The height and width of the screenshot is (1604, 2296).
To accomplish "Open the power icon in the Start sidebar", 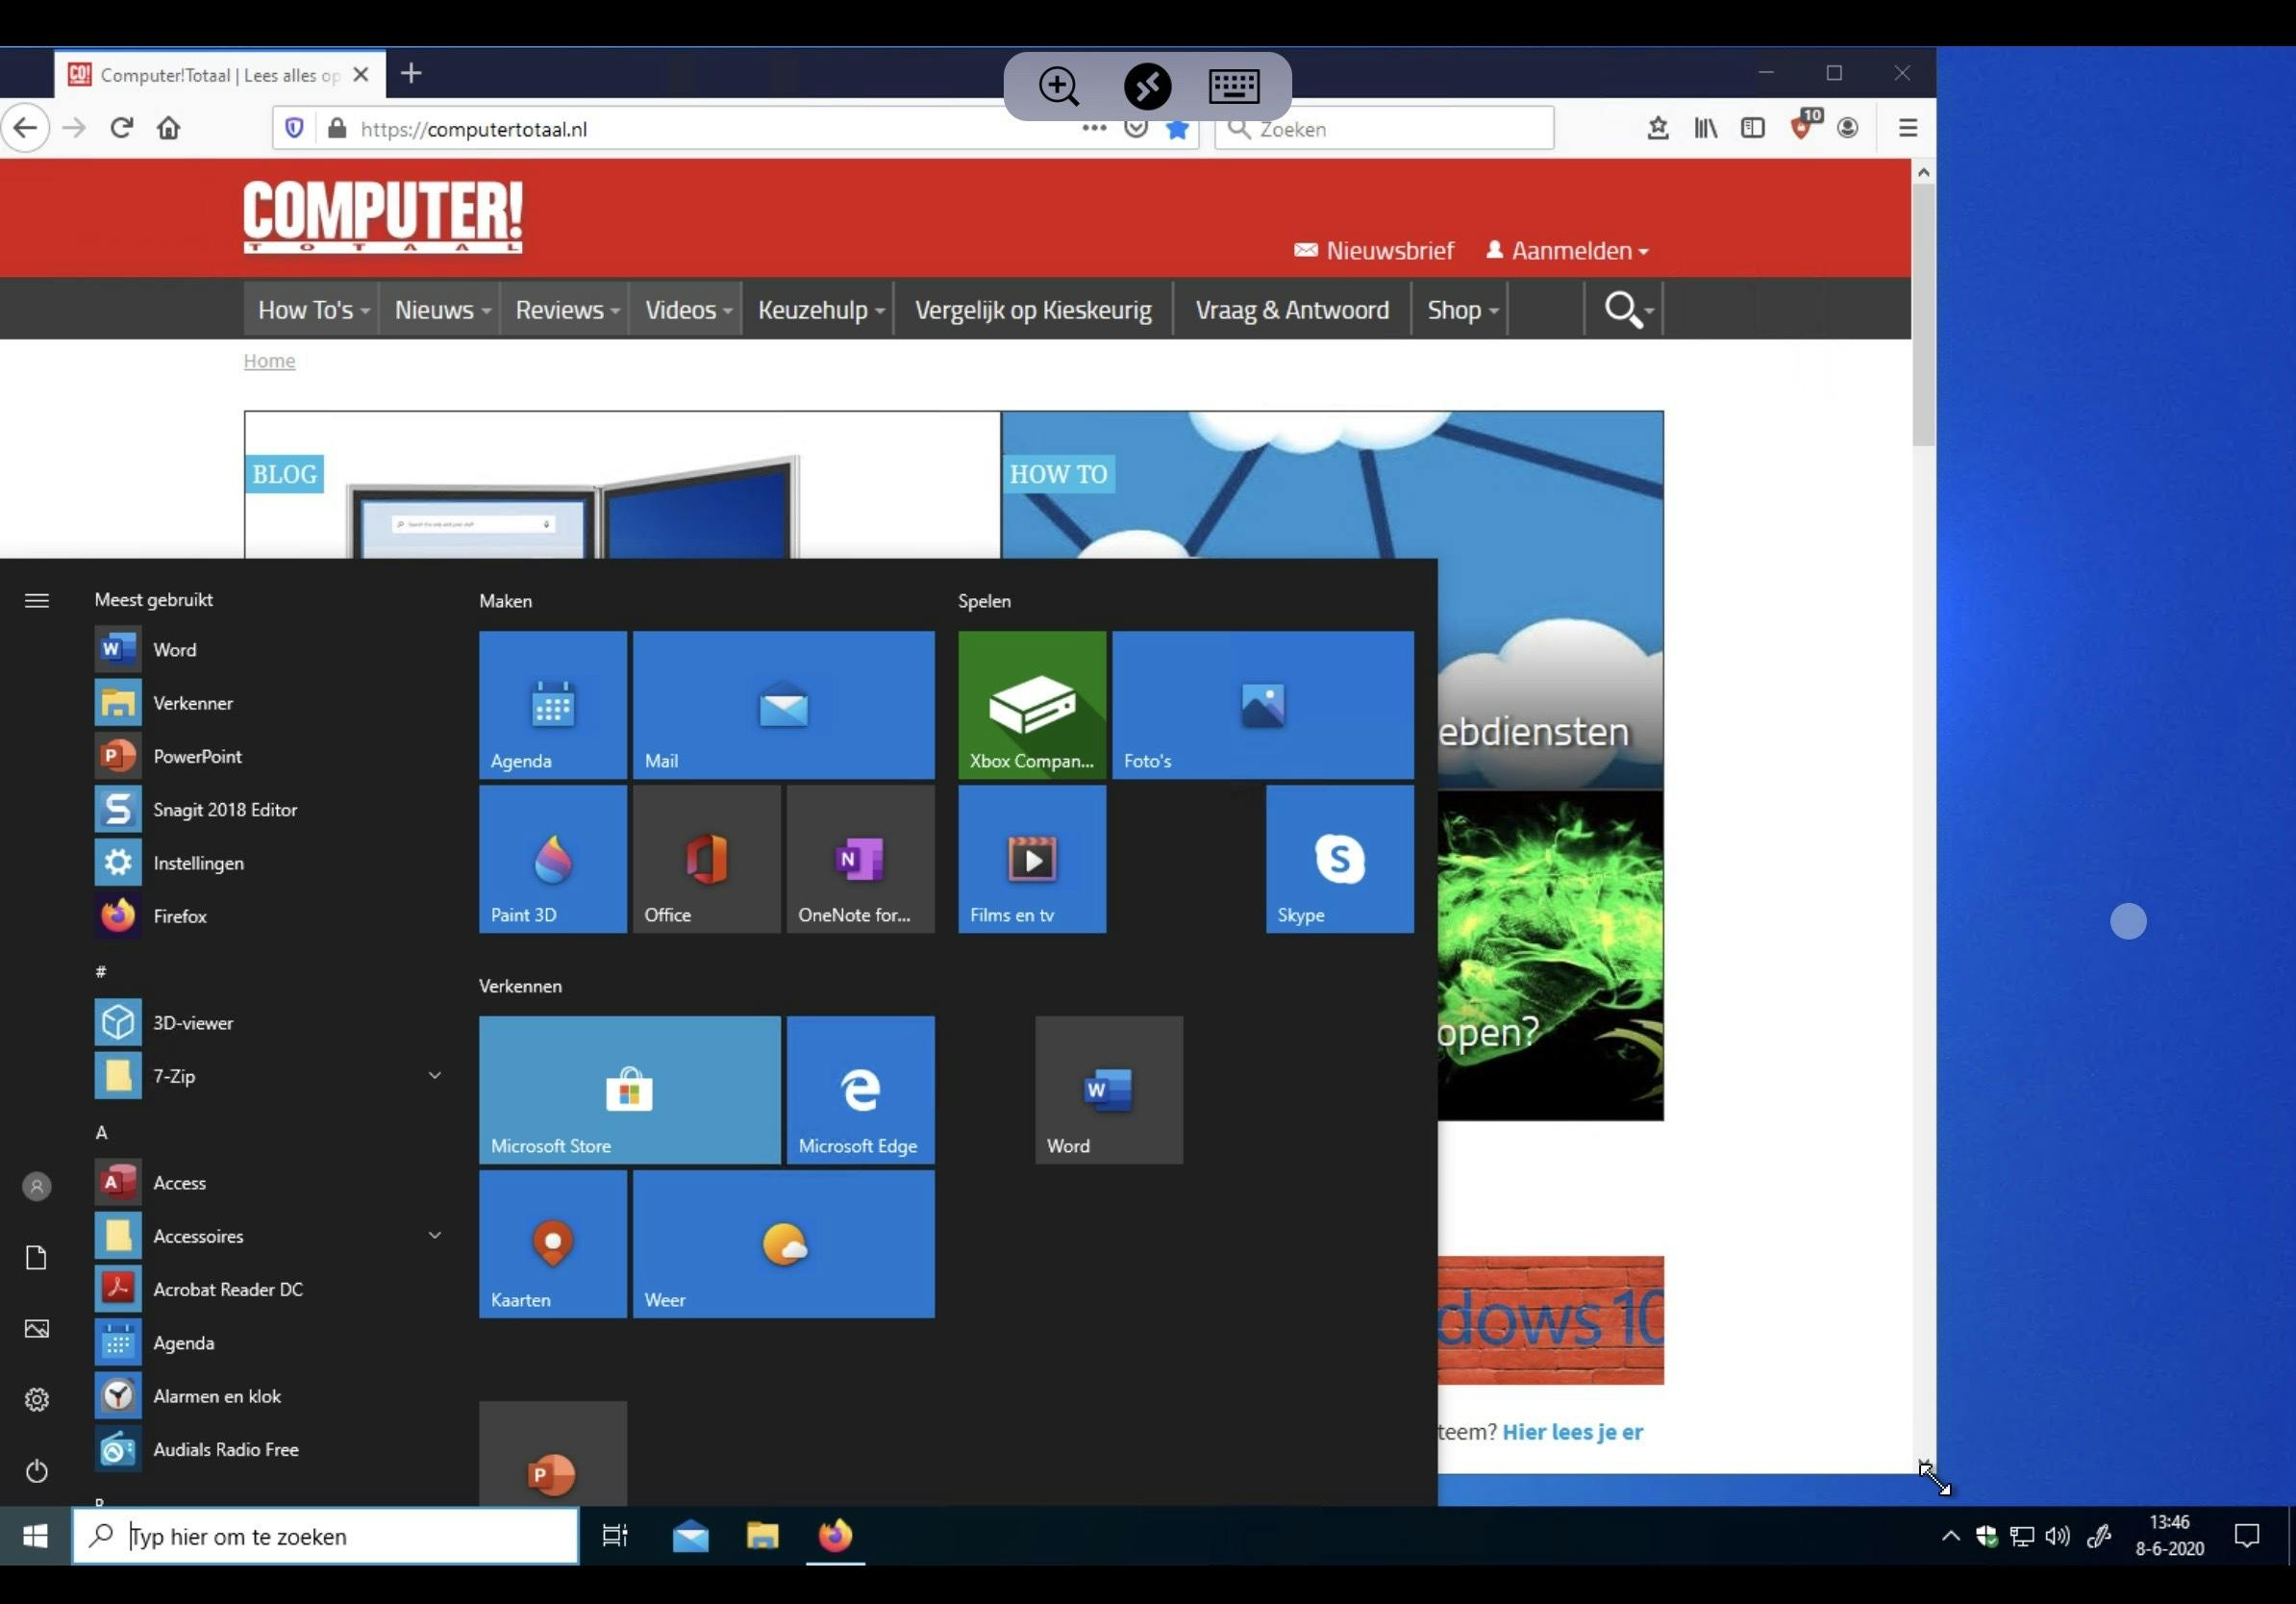I will [x=36, y=1471].
